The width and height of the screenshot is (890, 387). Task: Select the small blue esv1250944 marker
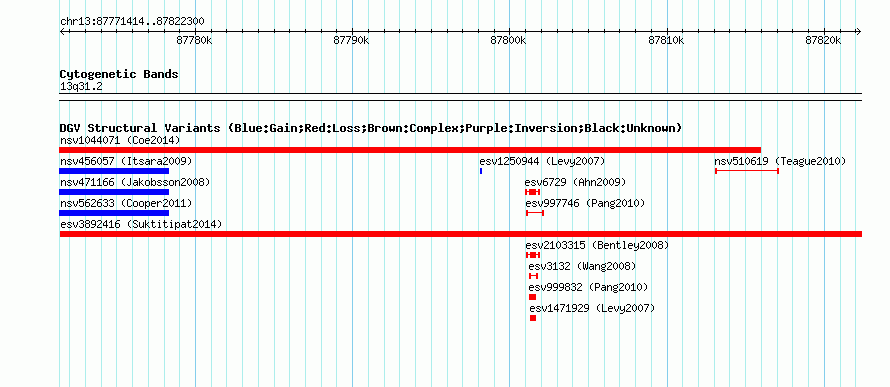[x=481, y=171]
